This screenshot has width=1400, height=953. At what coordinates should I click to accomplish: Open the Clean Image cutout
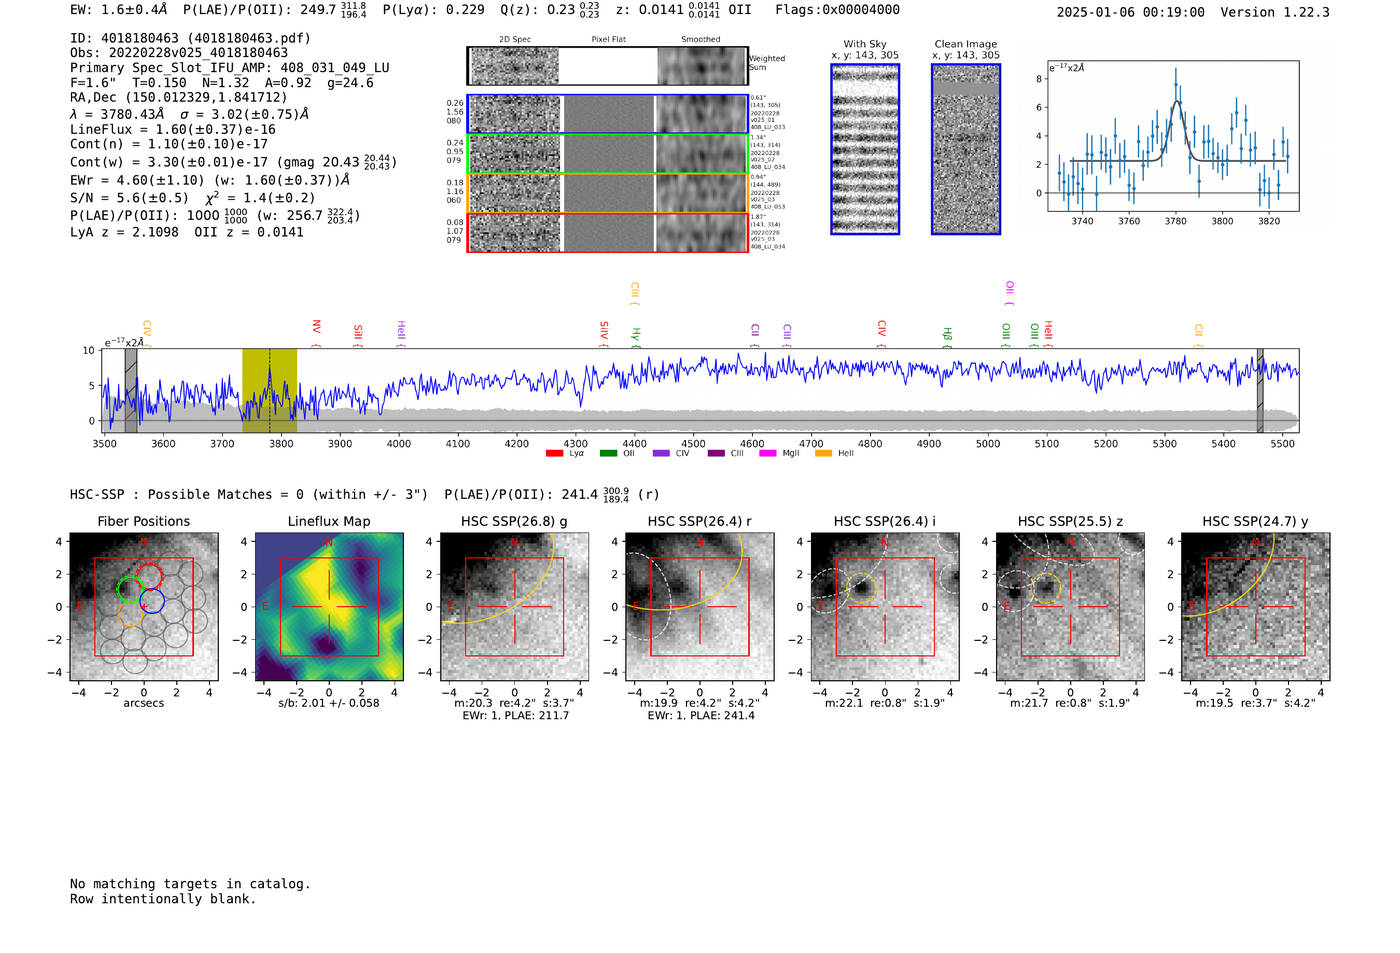point(966,149)
